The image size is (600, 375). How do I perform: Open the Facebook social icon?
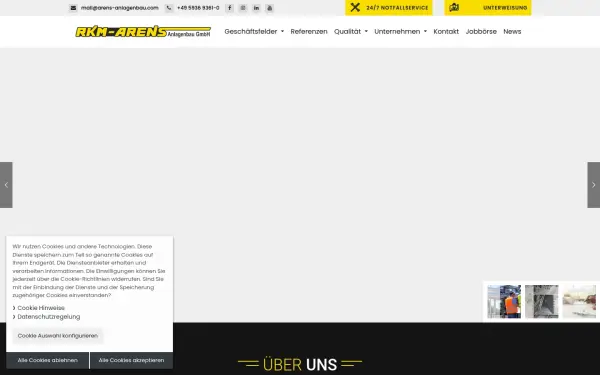point(229,8)
